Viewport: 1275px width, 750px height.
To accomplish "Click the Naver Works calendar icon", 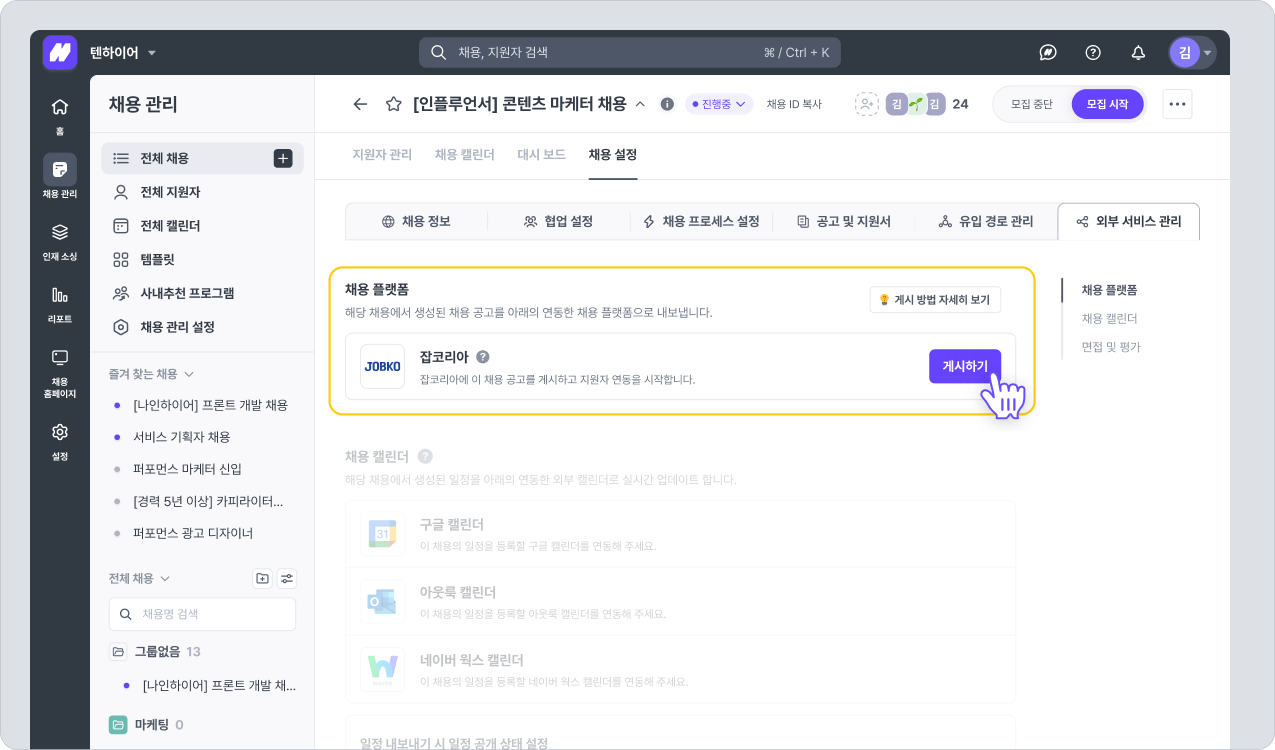I will [382, 669].
